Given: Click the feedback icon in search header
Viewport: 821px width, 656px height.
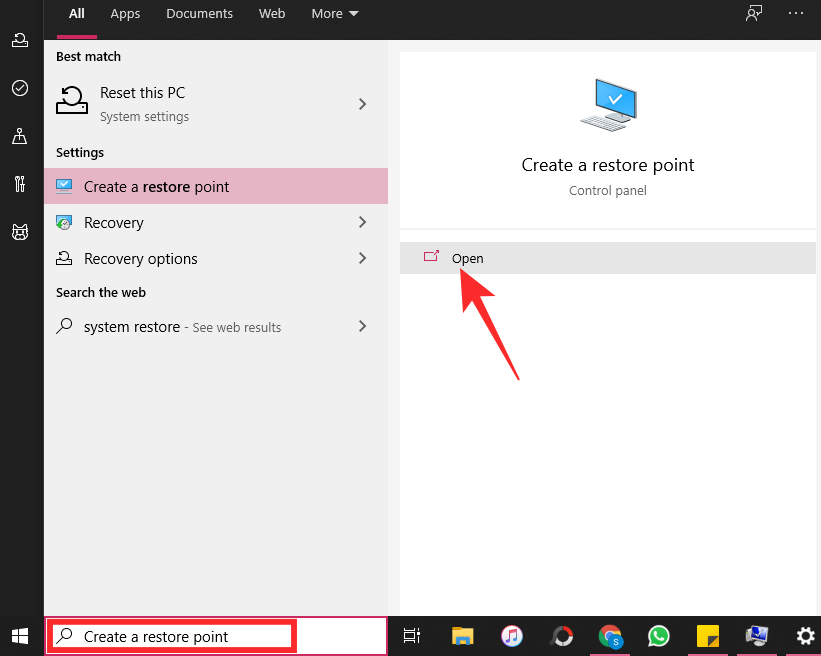Looking at the screenshot, I should pyautogui.click(x=753, y=14).
